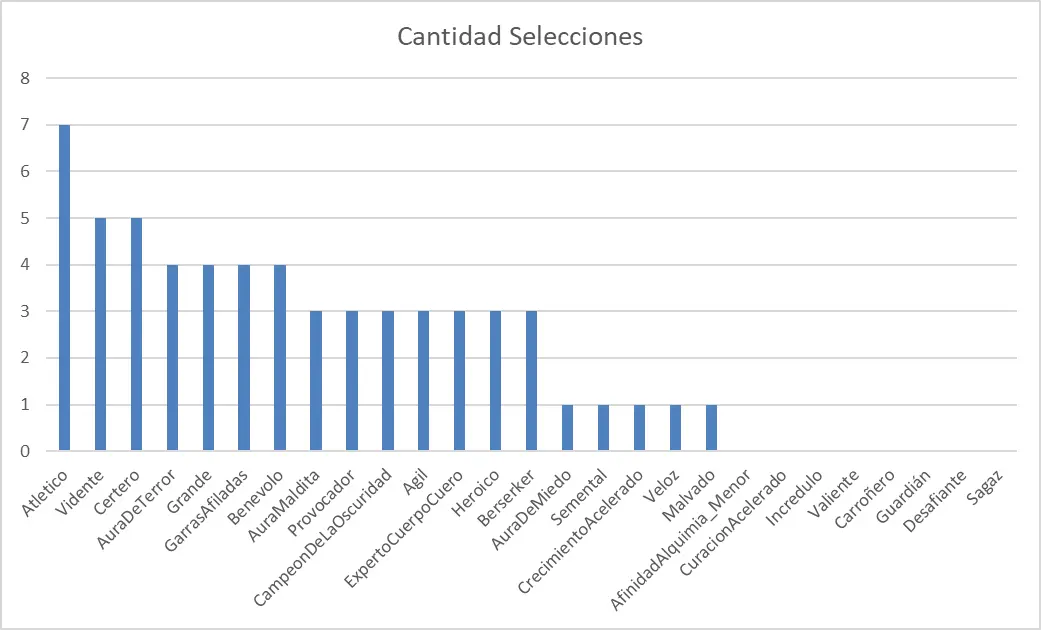Viewport: 1041px width, 630px height.
Task: Click the Atletico axis label
Action: click(46, 490)
